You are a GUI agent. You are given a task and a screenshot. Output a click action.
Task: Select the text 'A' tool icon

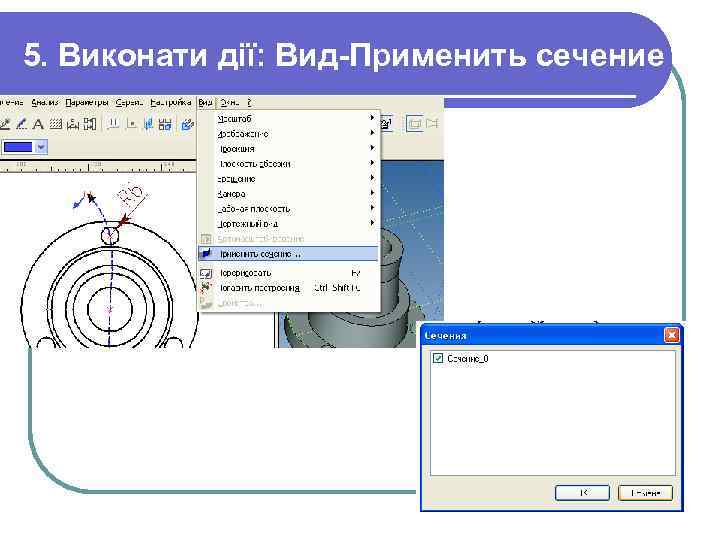click(x=39, y=124)
